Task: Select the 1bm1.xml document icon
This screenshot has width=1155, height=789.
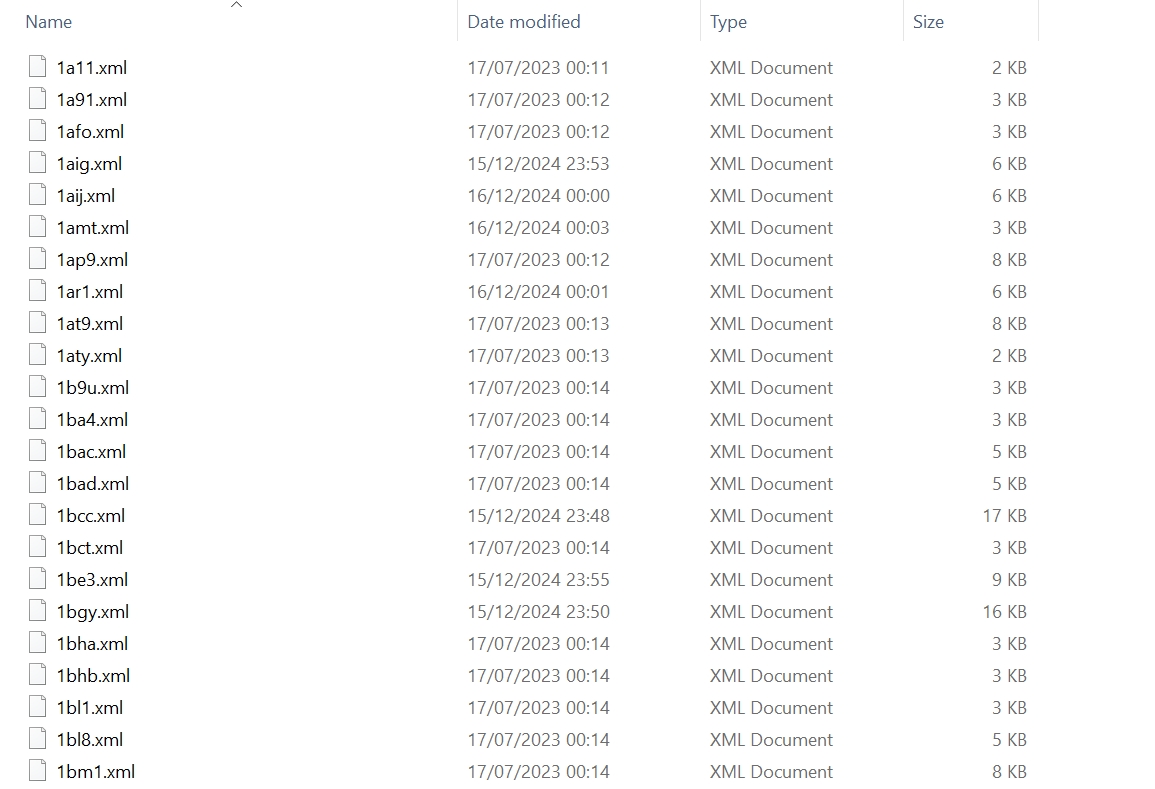Action: [x=38, y=770]
